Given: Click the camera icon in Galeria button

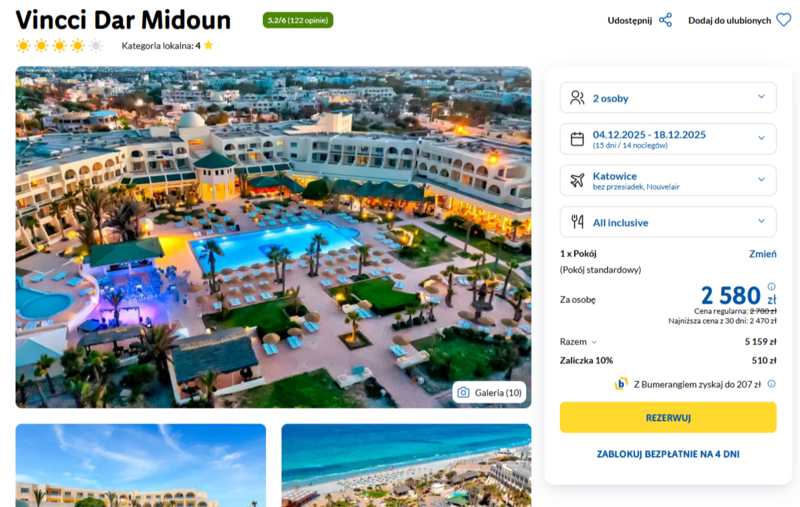Looking at the screenshot, I should [463, 392].
